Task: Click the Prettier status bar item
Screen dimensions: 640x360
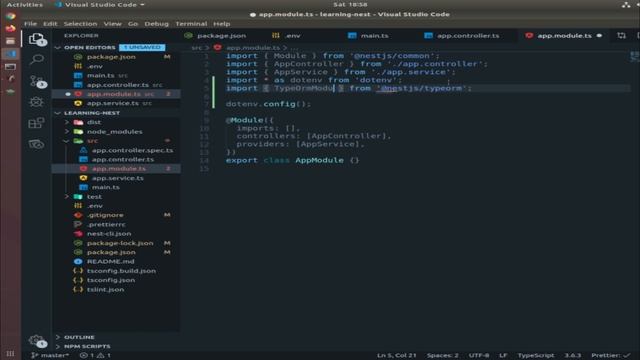Action: [x=611, y=355]
